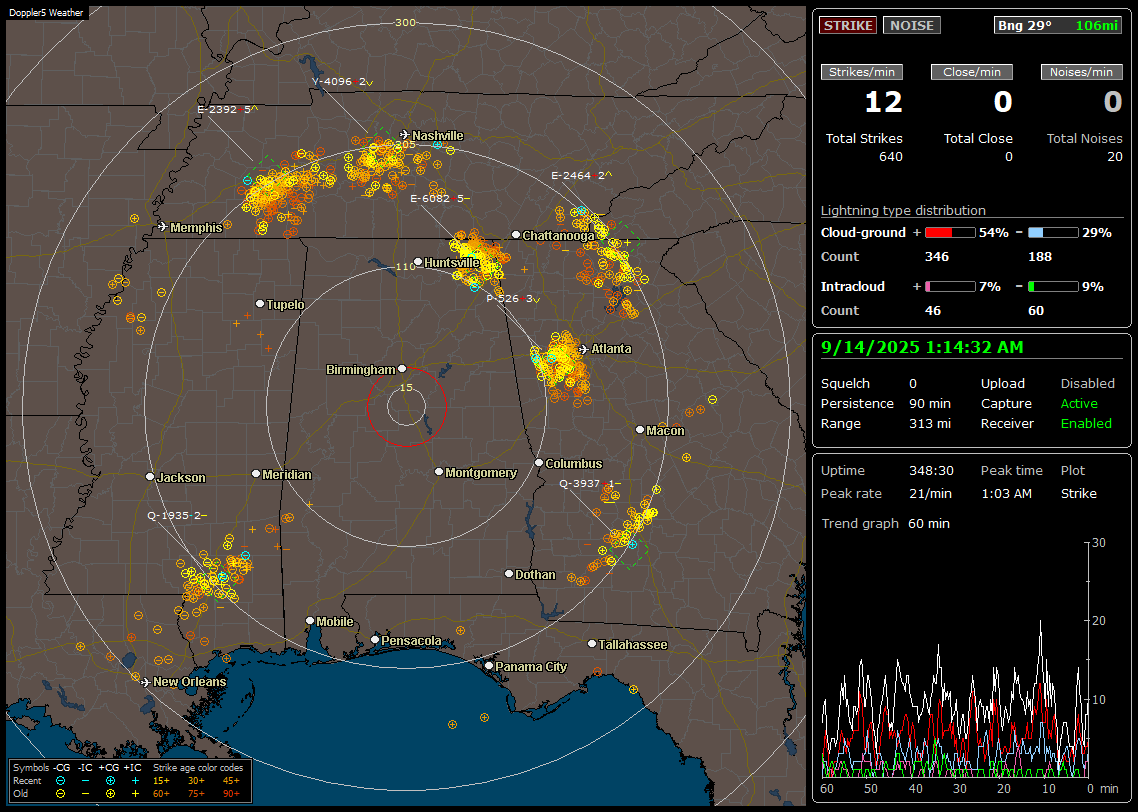Click the 300 range ring label

[405, 22]
